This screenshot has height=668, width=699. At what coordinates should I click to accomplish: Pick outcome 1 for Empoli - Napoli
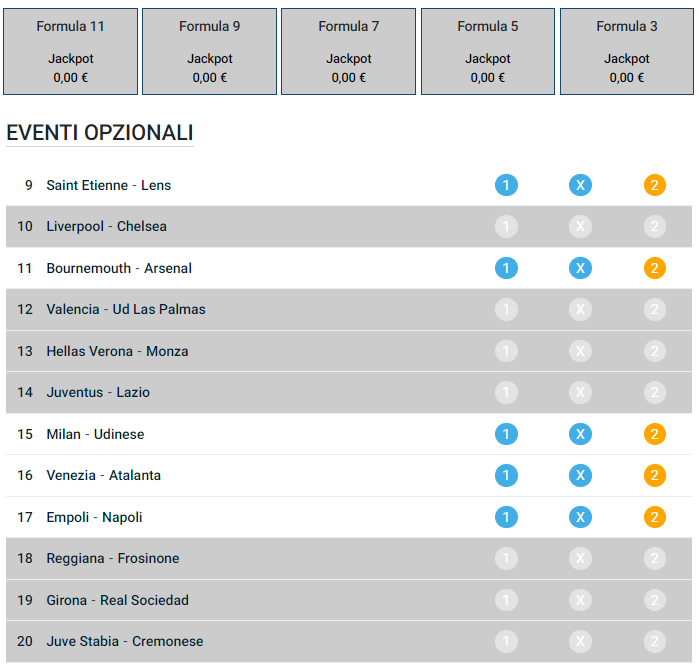(506, 517)
